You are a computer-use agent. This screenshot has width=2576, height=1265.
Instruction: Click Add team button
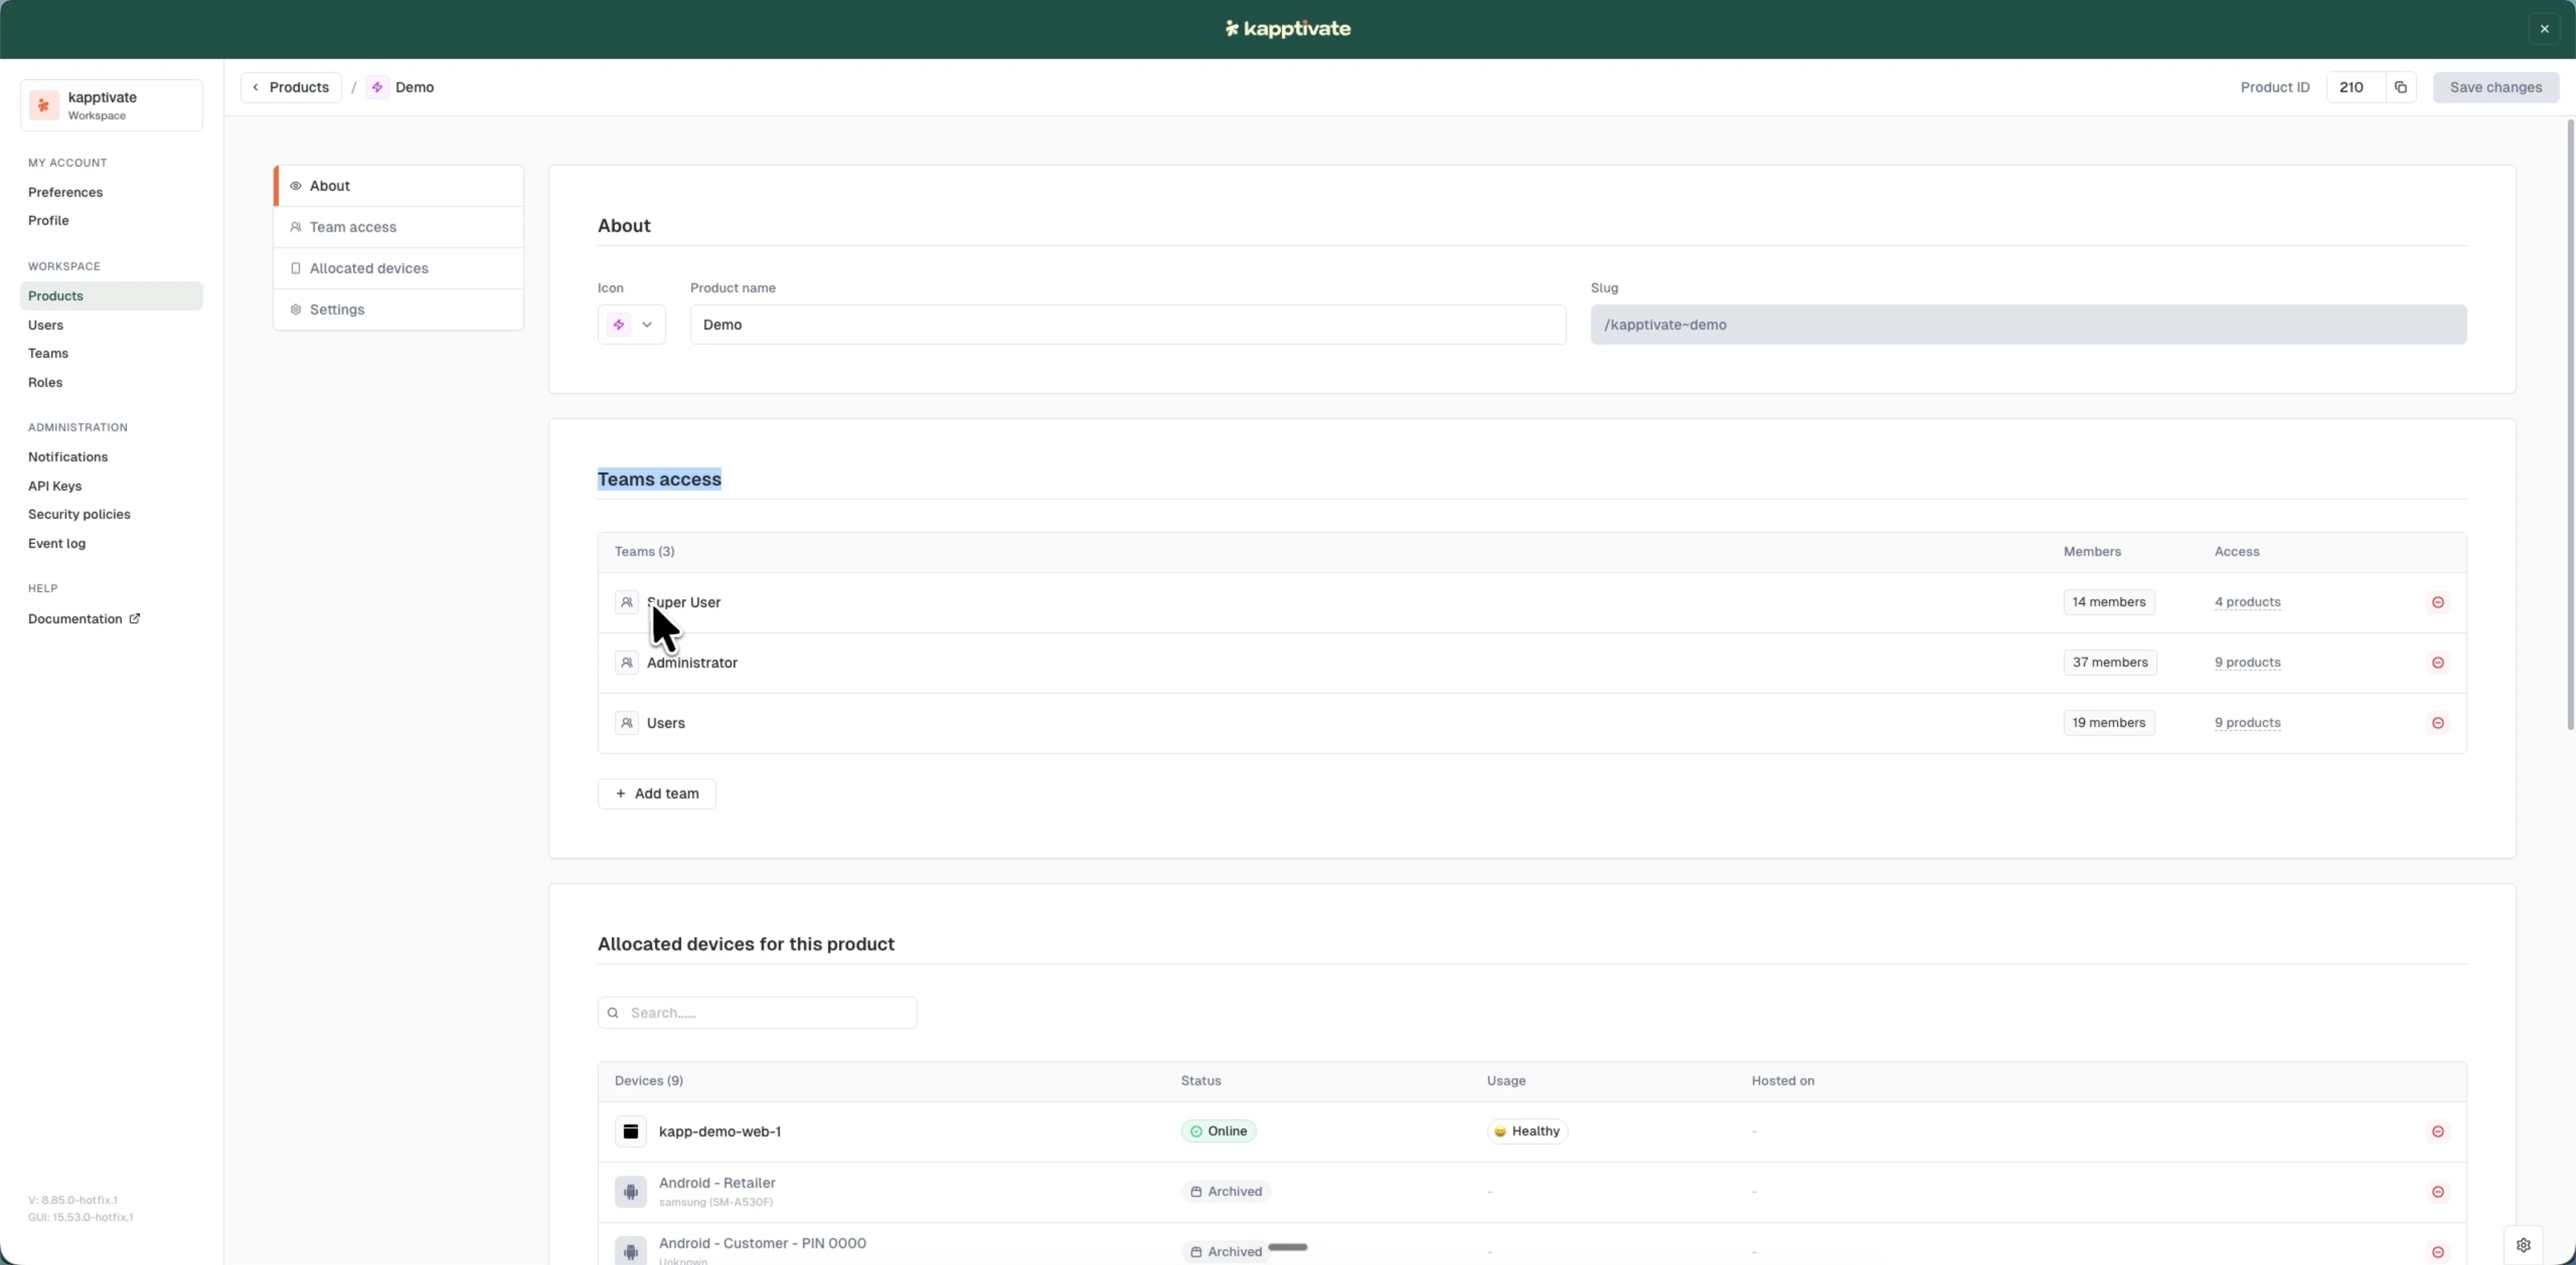pyautogui.click(x=657, y=794)
